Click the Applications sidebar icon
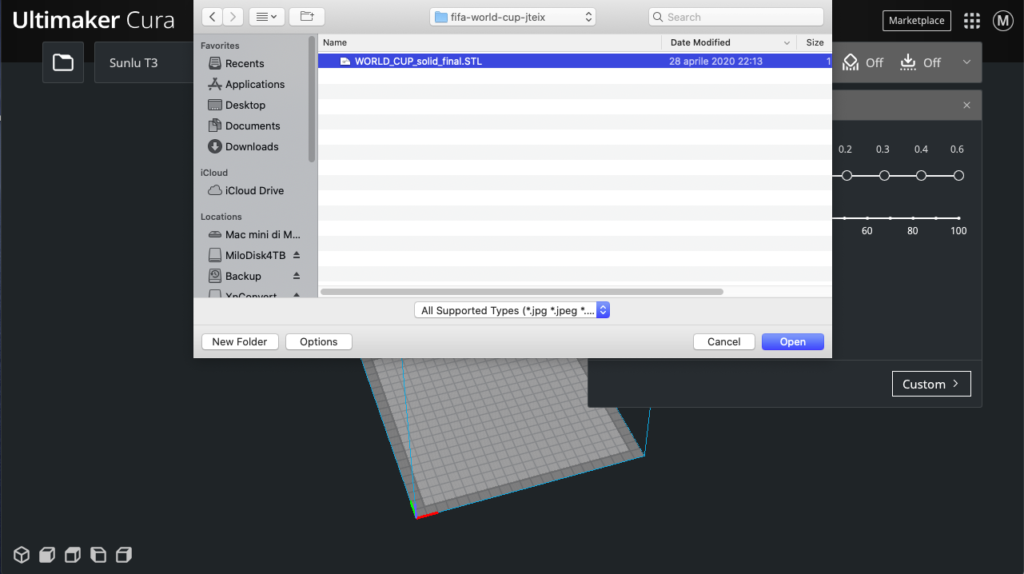This screenshot has width=1024, height=574. point(214,84)
